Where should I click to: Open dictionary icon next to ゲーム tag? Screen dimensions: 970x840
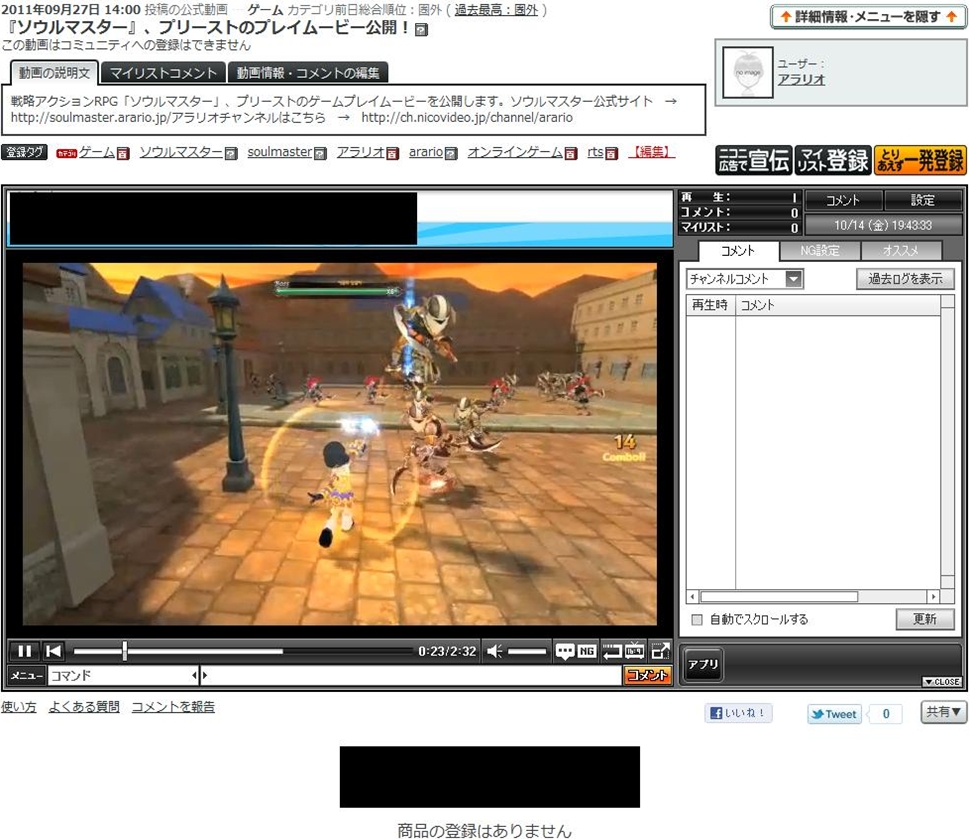tap(123, 153)
